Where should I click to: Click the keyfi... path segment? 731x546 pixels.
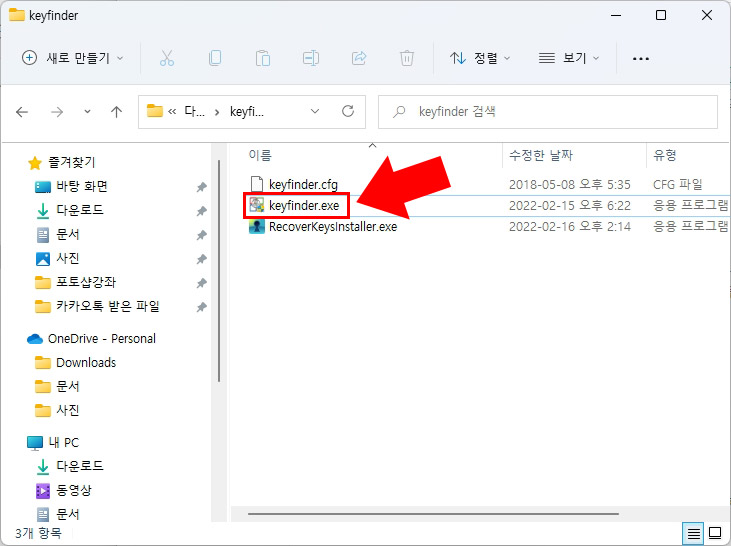pyautogui.click(x=247, y=112)
